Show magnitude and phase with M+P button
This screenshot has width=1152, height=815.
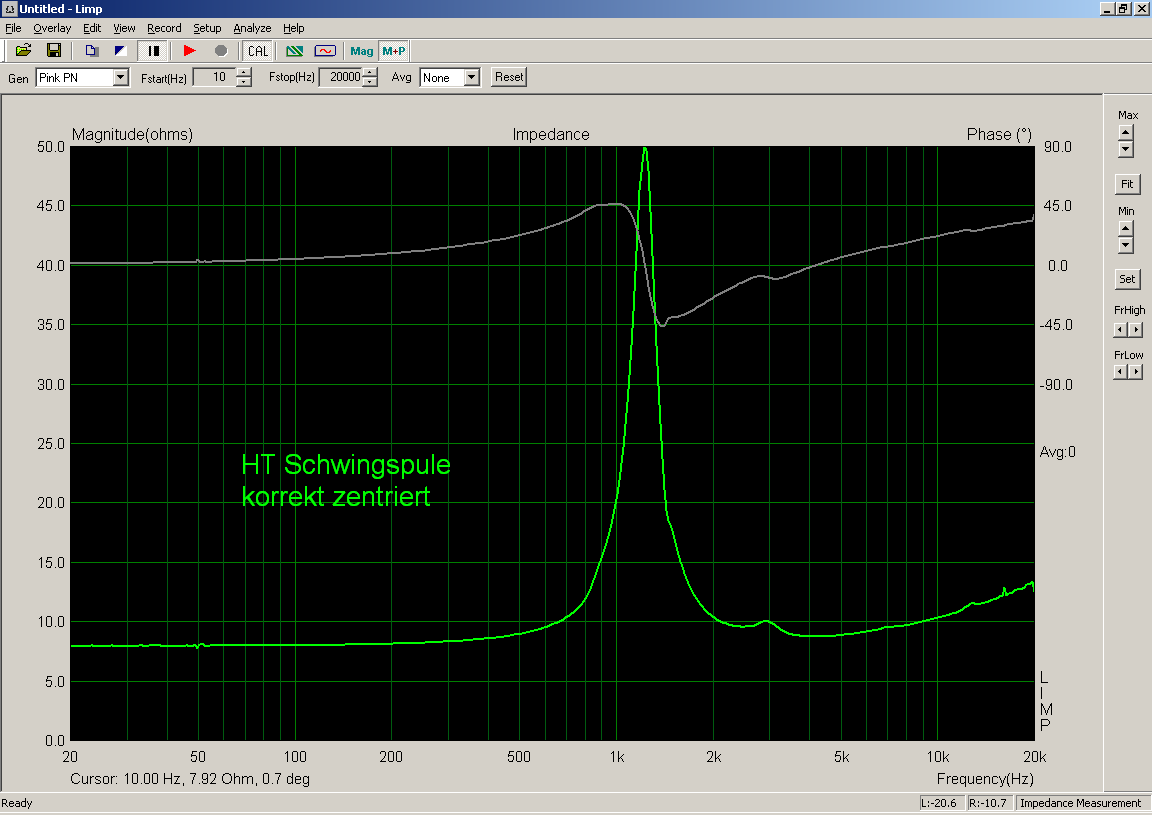394,51
